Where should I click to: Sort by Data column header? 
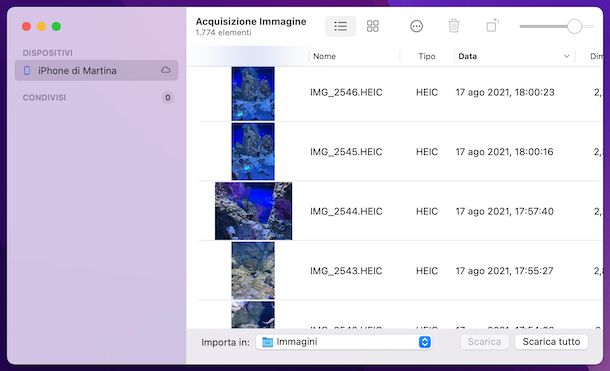[x=468, y=56]
